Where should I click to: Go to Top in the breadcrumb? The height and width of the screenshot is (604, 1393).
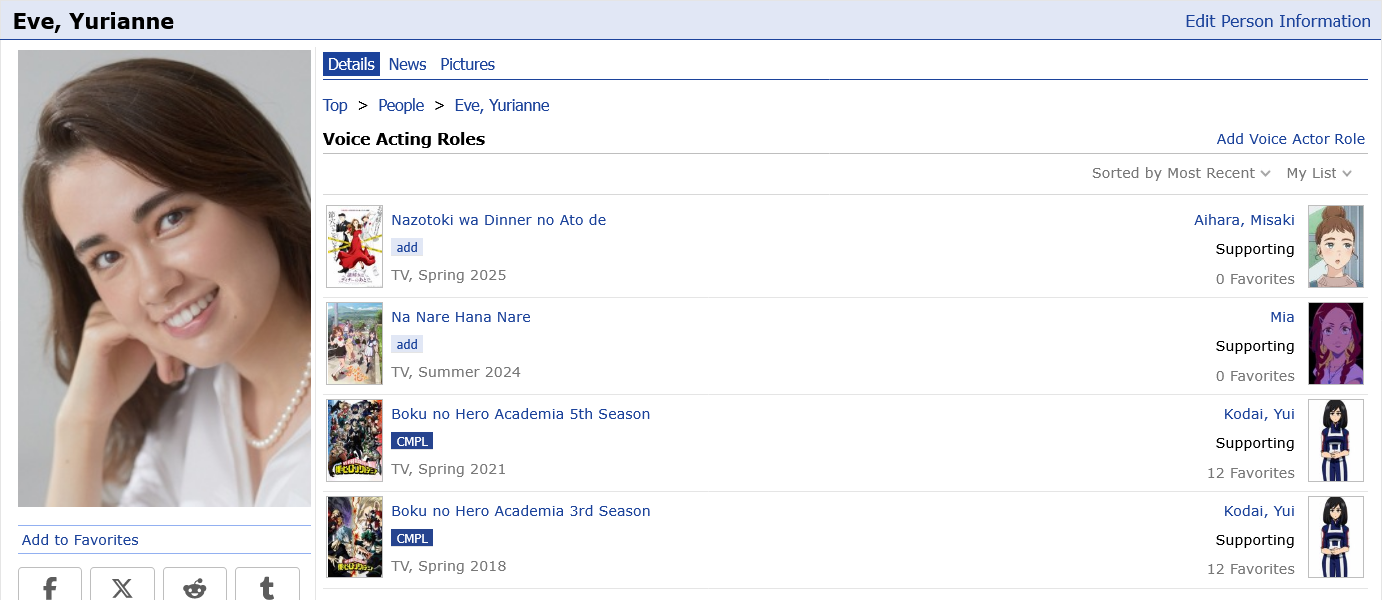(335, 105)
